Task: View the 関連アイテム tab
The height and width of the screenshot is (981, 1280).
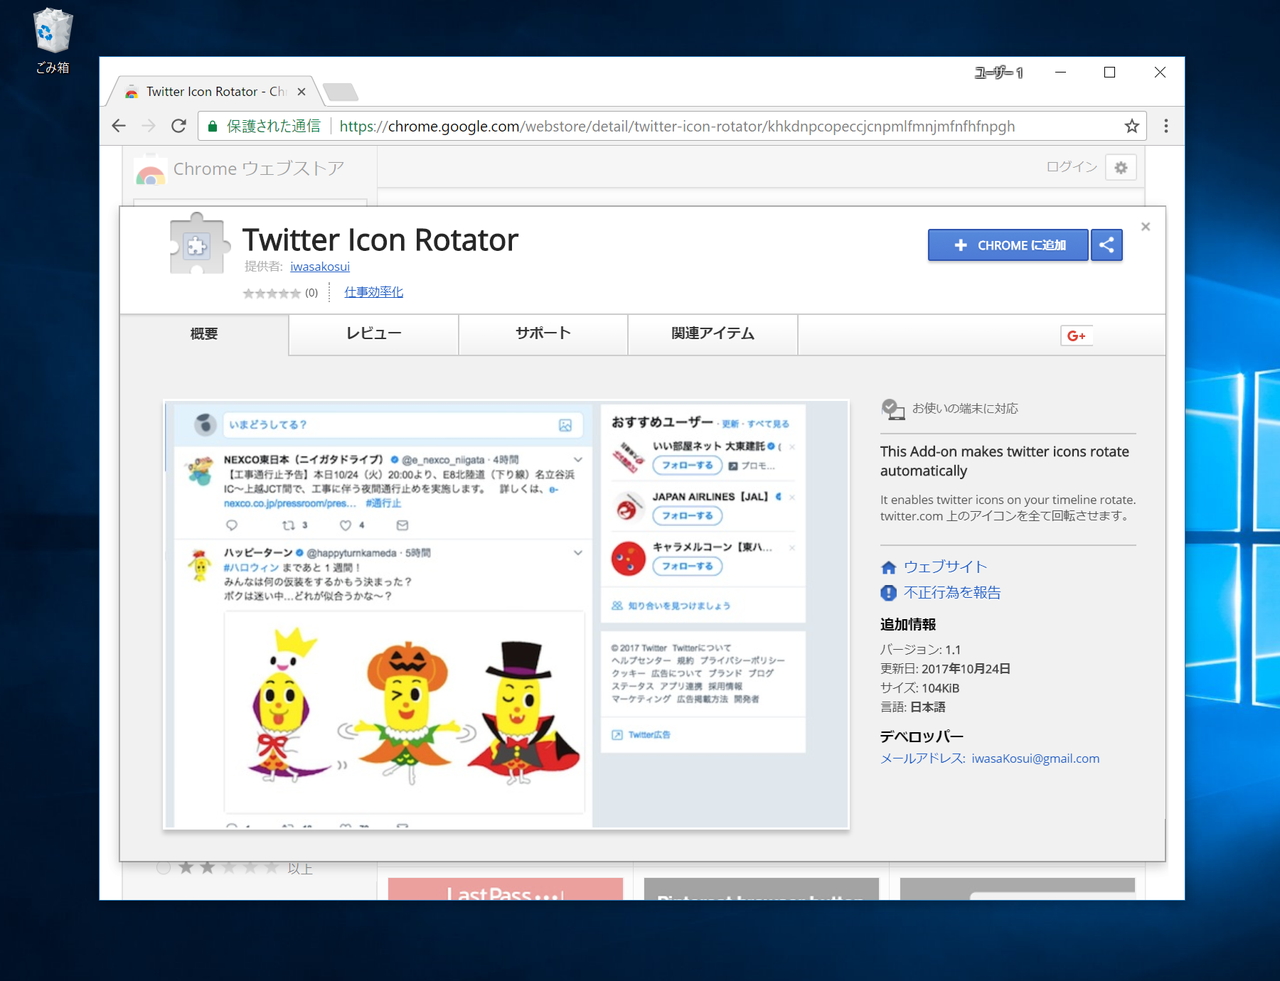Action: point(712,334)
